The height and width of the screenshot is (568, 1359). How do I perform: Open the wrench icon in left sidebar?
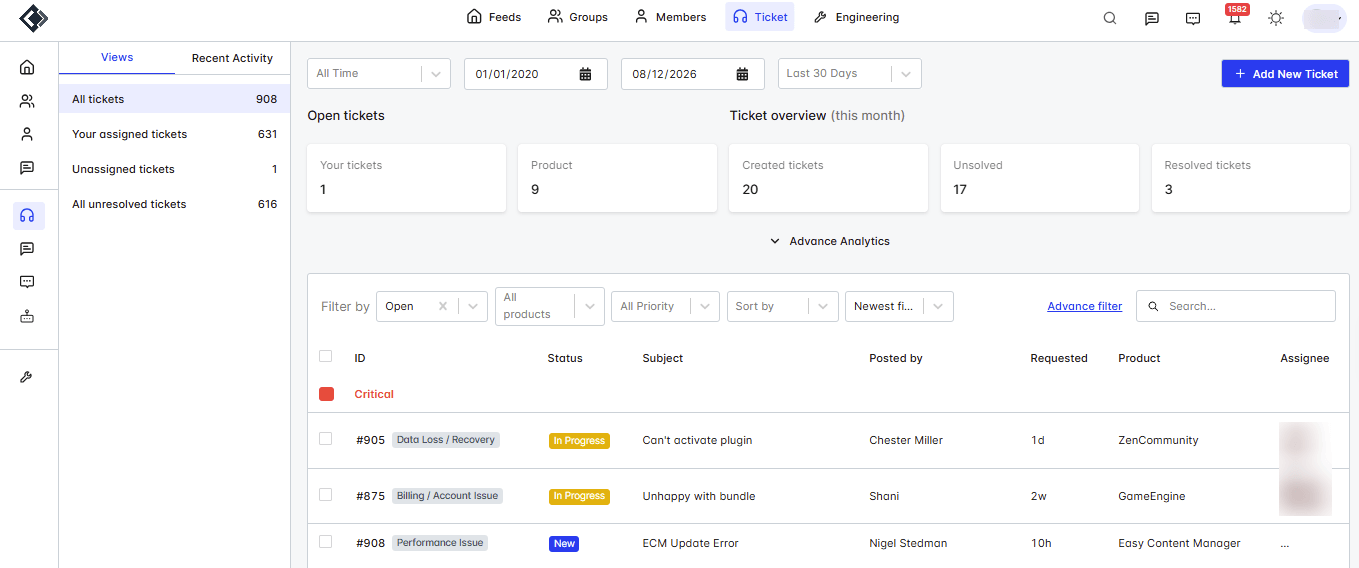pos(27,377)
